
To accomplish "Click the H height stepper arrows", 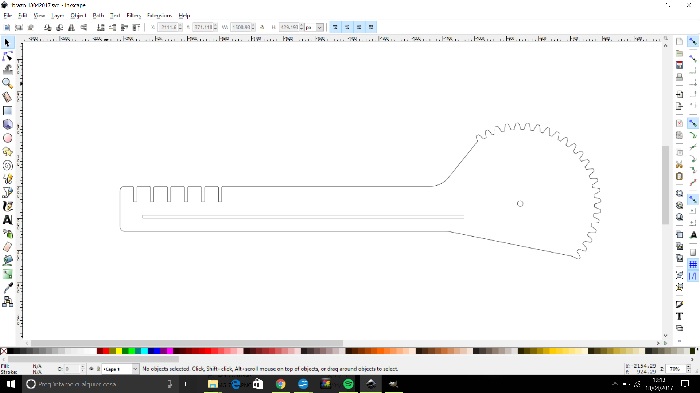I will pyautogui.click(x=301, y=27).
